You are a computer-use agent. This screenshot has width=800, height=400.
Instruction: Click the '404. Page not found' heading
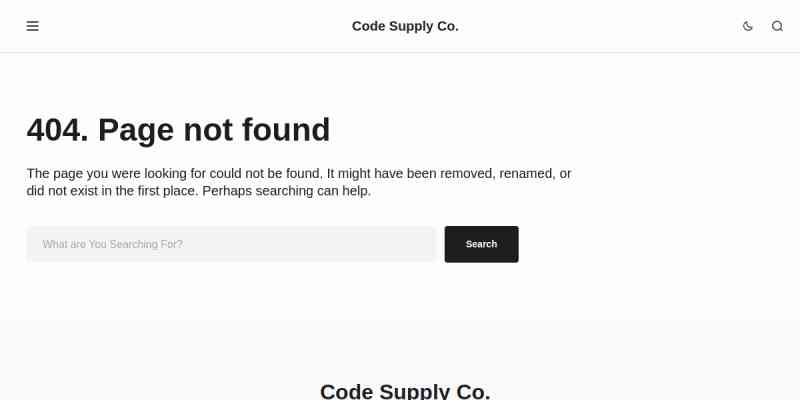click(178, 130)
